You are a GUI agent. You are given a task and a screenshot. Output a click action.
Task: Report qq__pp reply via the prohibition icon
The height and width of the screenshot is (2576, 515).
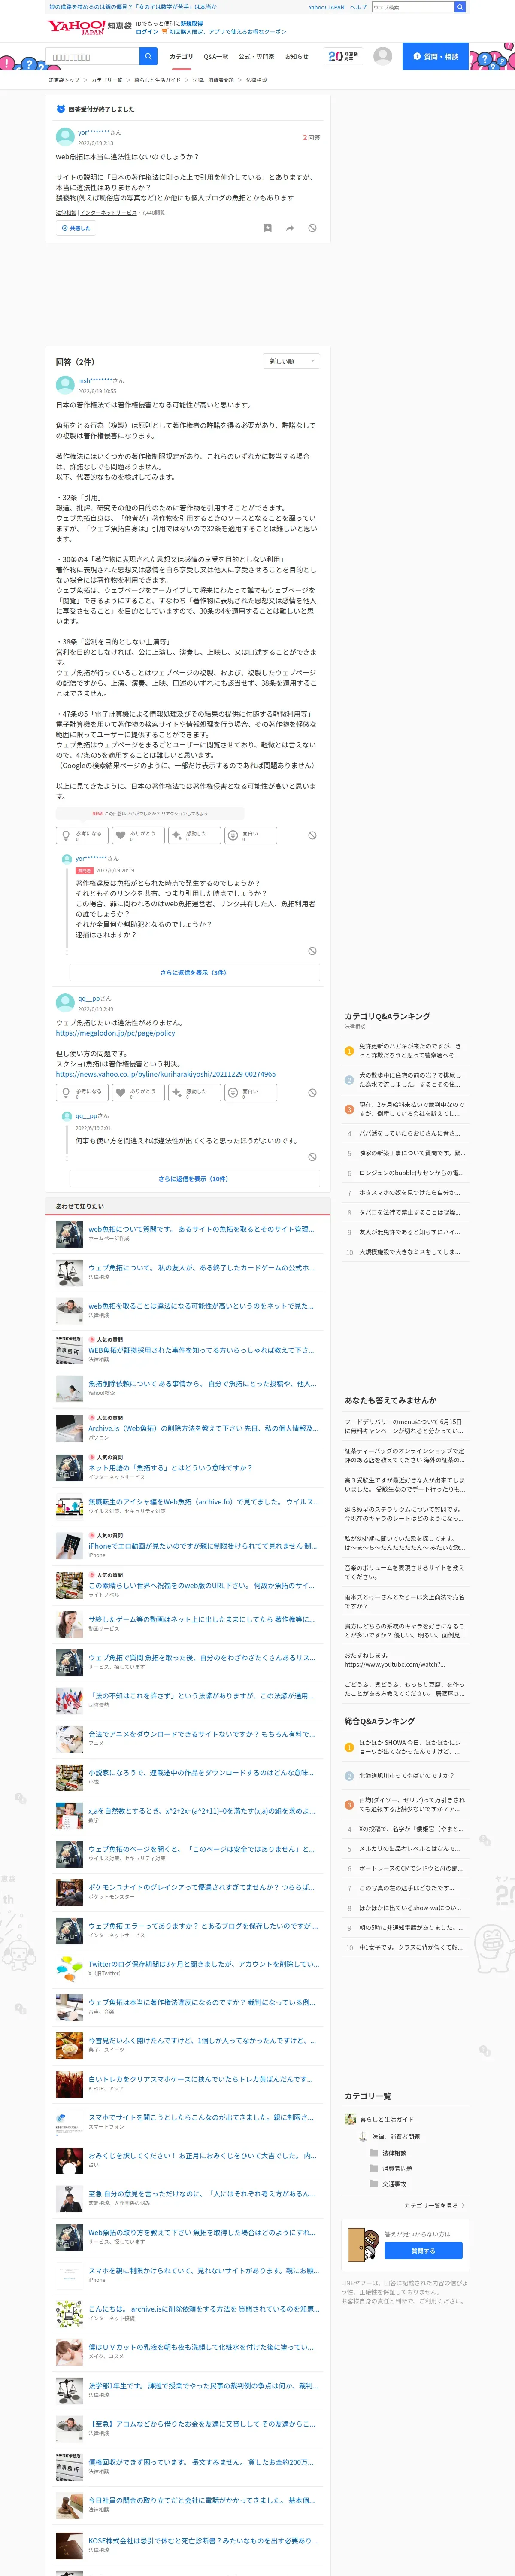tap(312, 1156)
